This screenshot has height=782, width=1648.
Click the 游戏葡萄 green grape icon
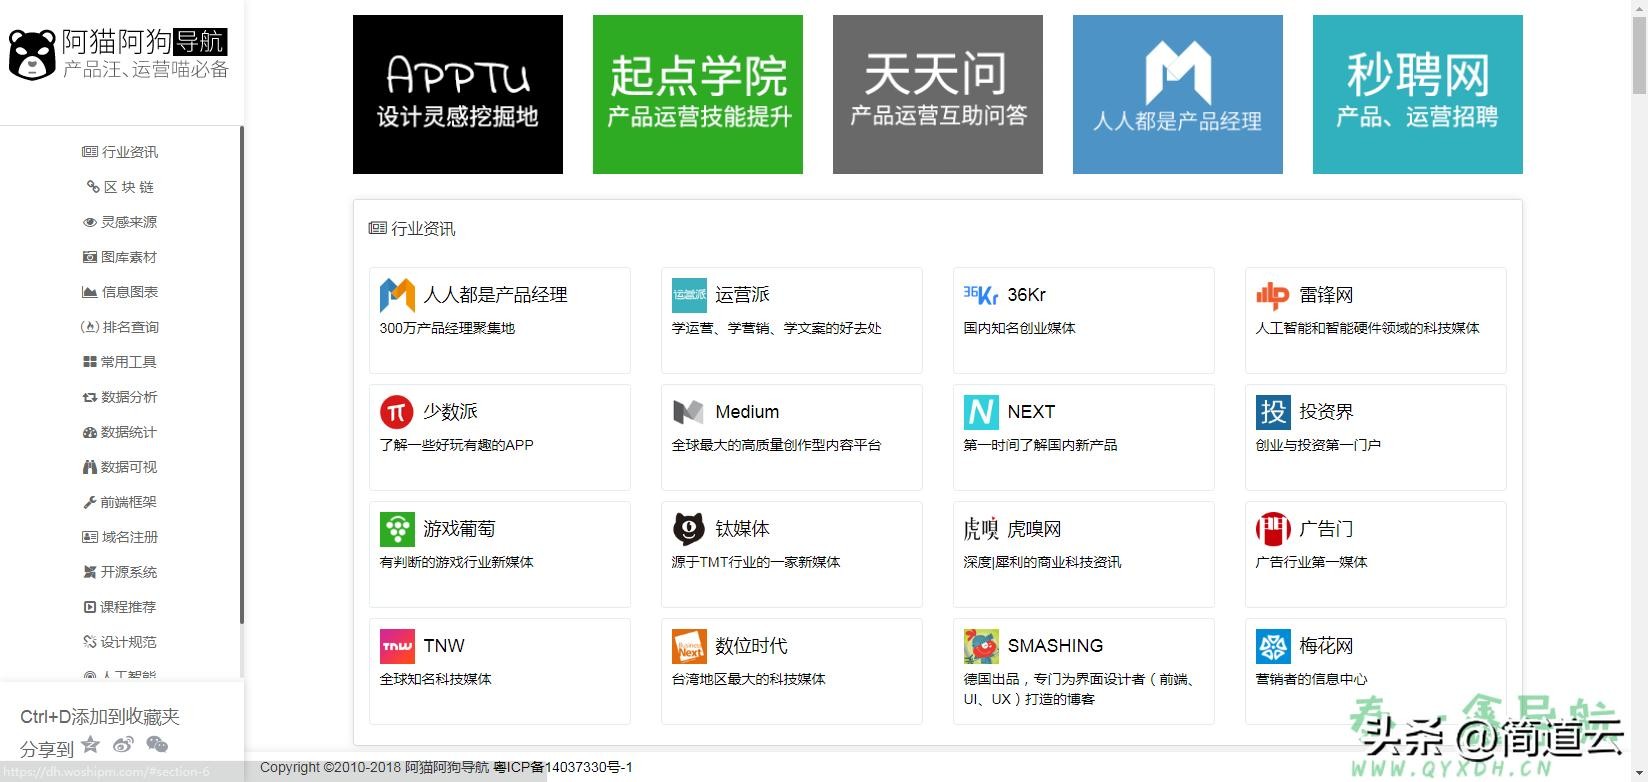[x=397, y=529]
